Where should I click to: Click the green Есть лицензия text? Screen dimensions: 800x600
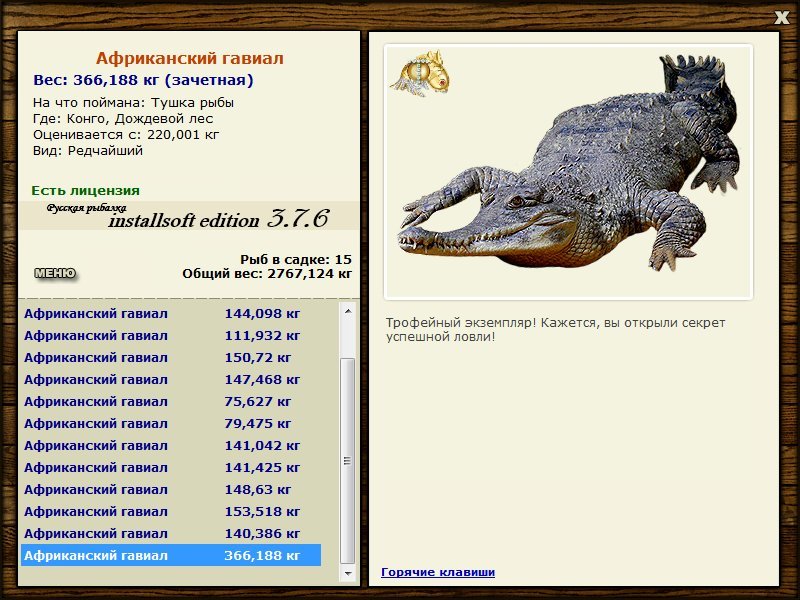[x=85, y=190]
